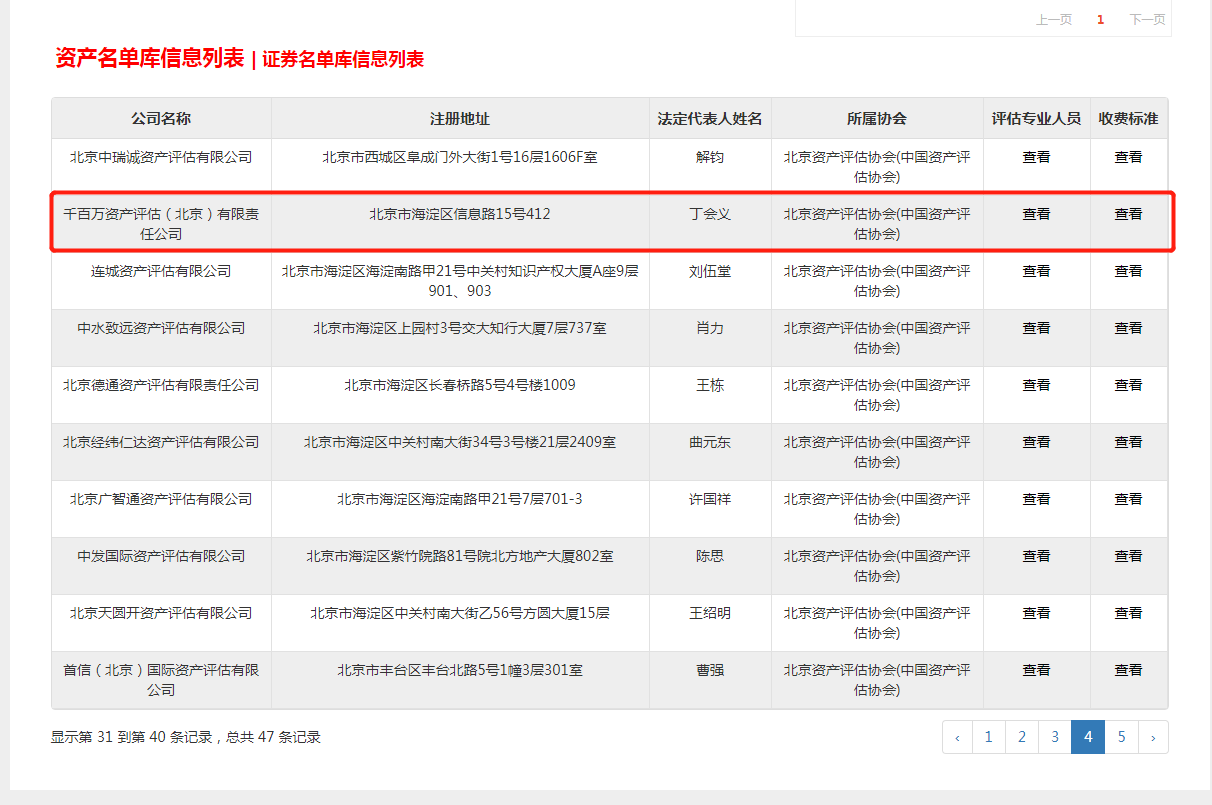Select the 注册地址 column header
The width and height of the screenshot is (1212, 805).
point(460,118)
